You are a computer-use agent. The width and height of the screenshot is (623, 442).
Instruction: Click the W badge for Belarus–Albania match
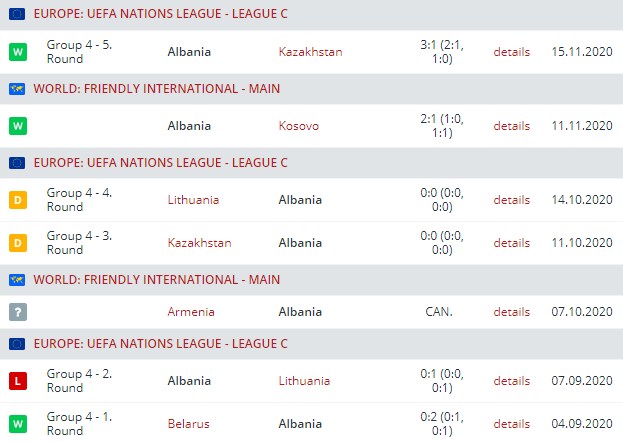tap(17, 424)
